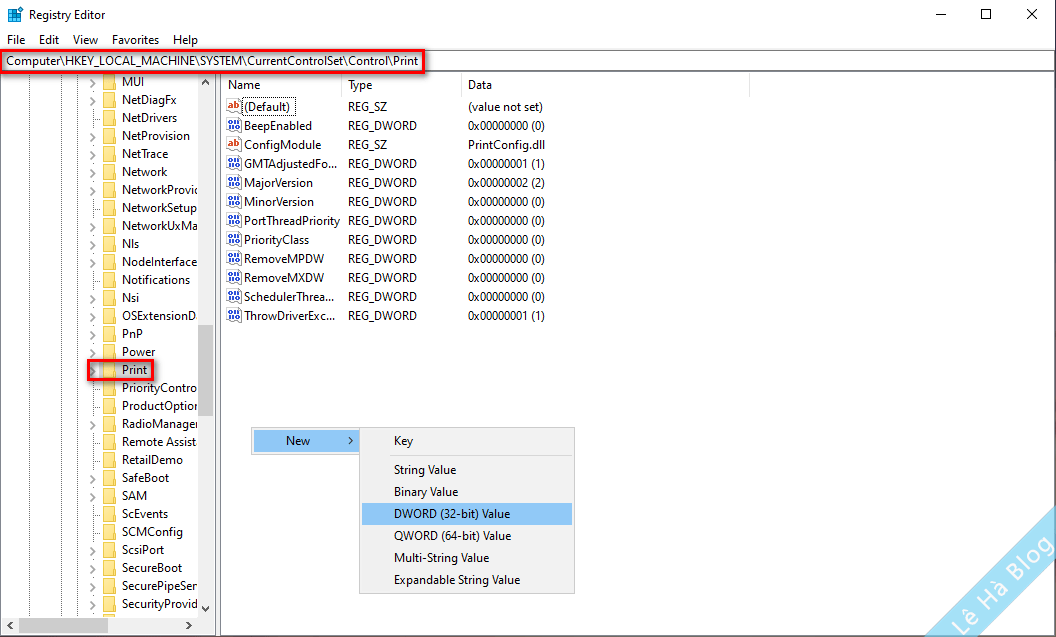Image resolution: width=1056 pixels, height=637 pixels.
Task: Open the Favorites menu
Action: tap(135, 40)
